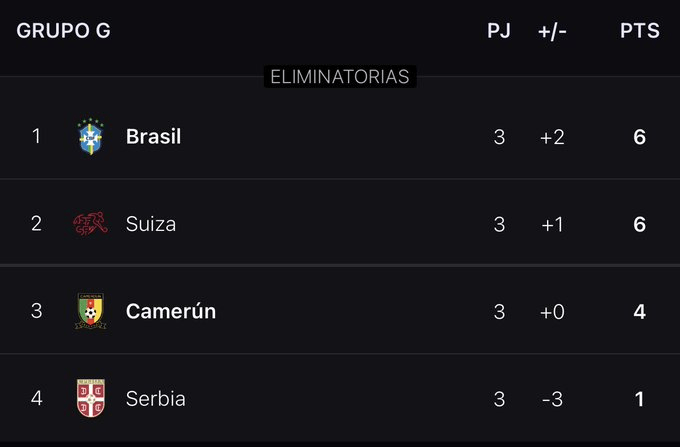Click the Suiza federation logo
The image size is (680, 447).
90,224
